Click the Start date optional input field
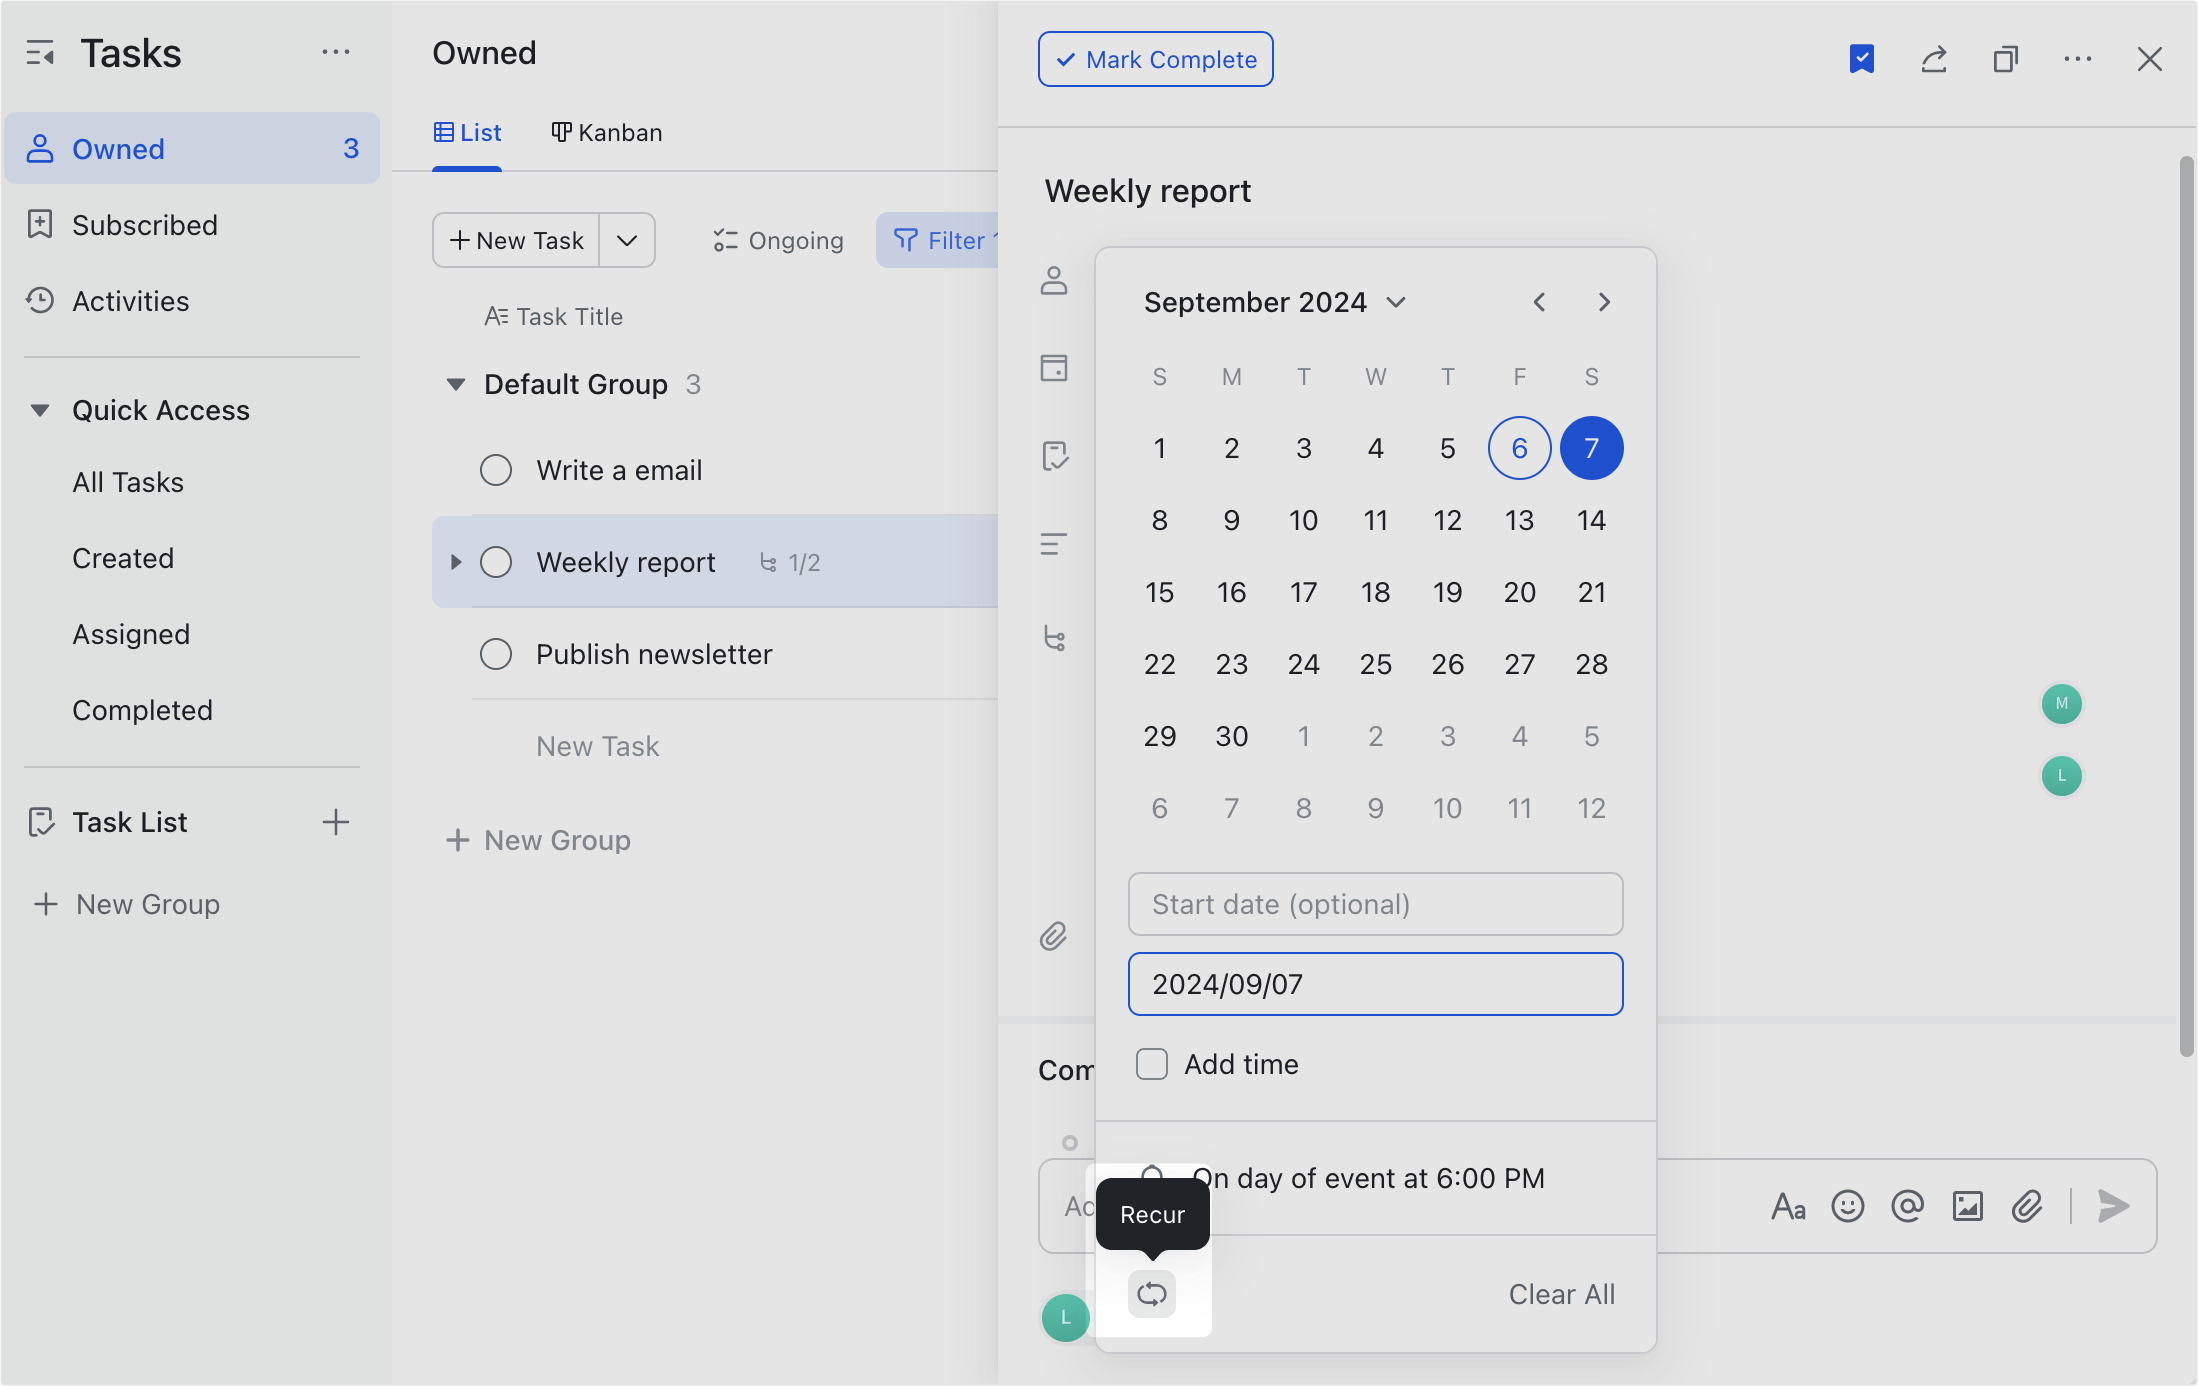Image resolution: width=2198 pixels, height=1386 pixels. click(x=1375, y=904)
